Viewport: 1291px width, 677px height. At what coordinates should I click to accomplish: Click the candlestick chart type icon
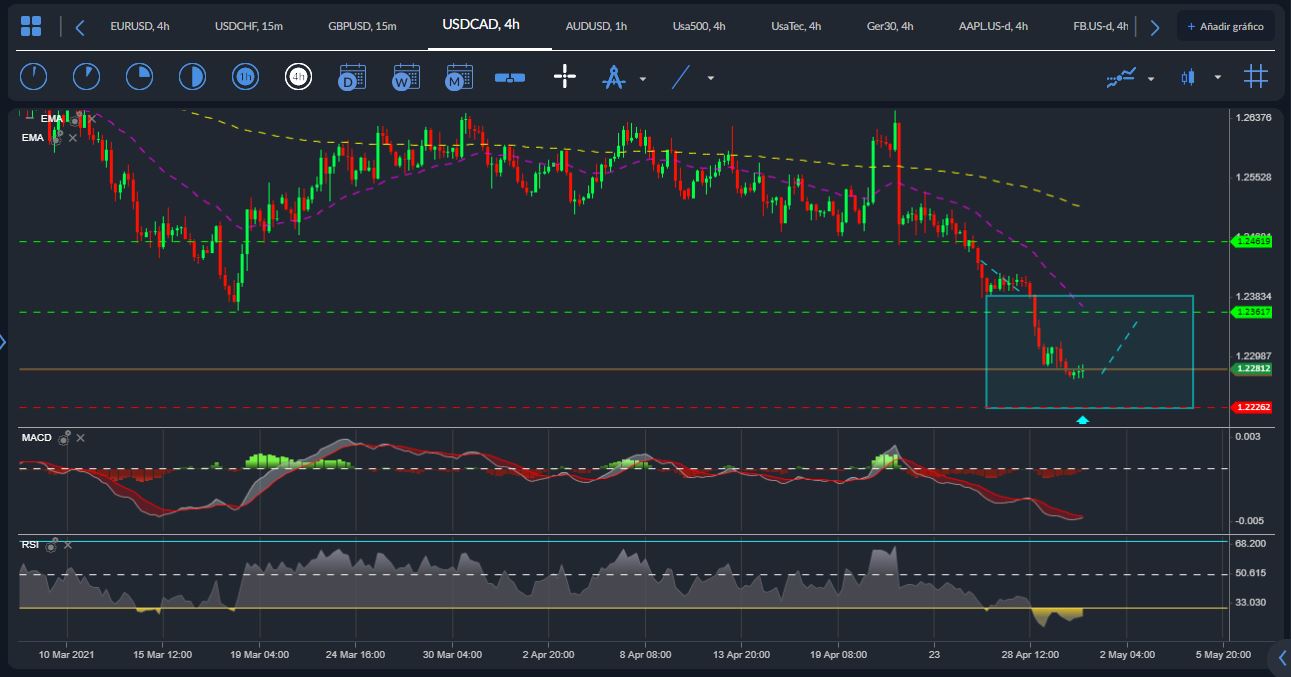tap(1188, 77)
